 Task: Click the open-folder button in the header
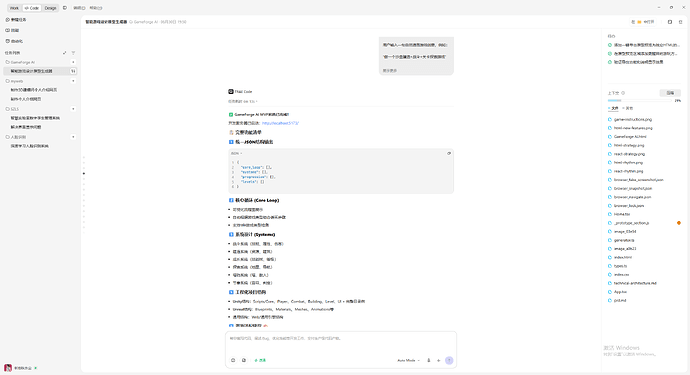[643, 22]
